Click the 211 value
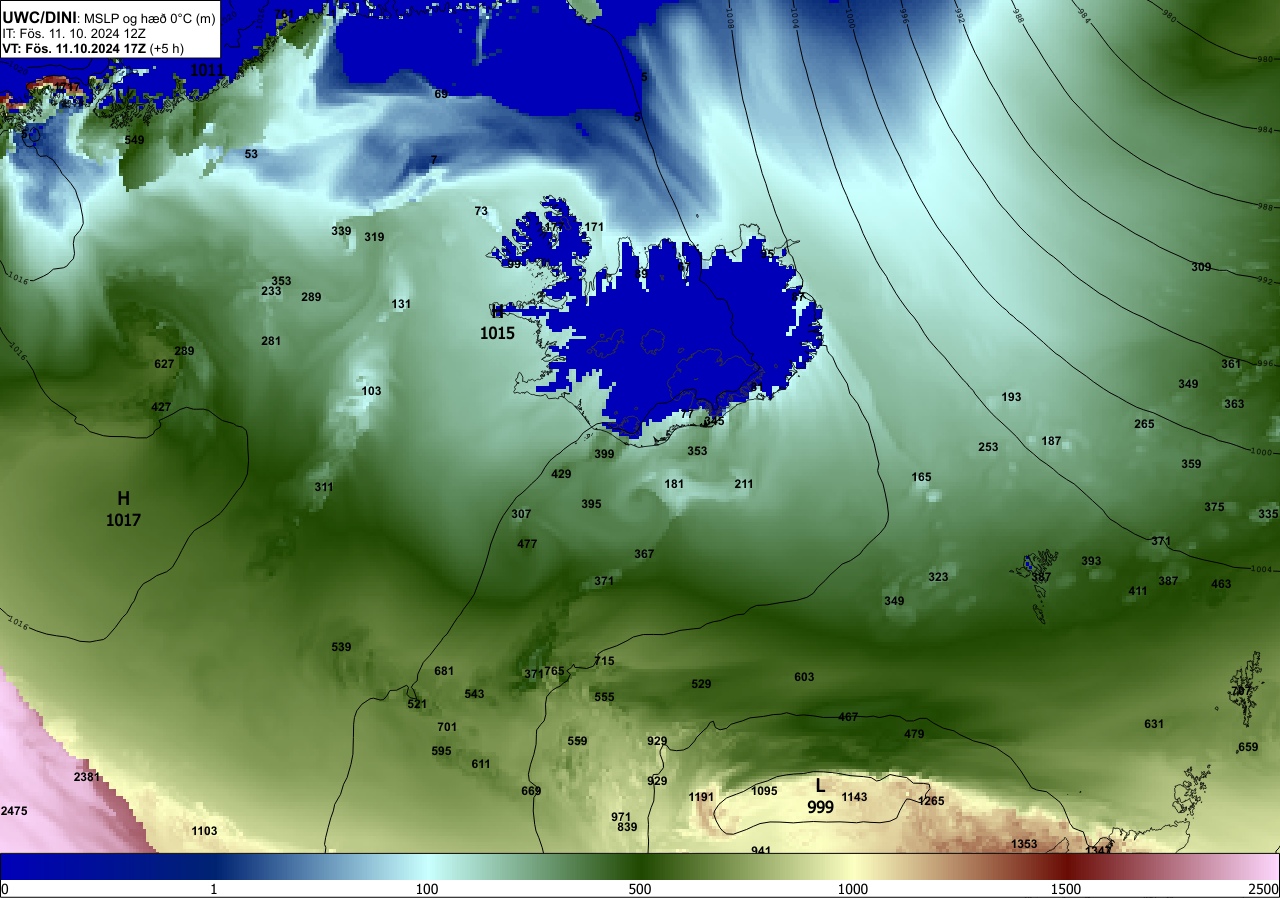Screen dimensions: 1280x898 [x=744, y=484]
